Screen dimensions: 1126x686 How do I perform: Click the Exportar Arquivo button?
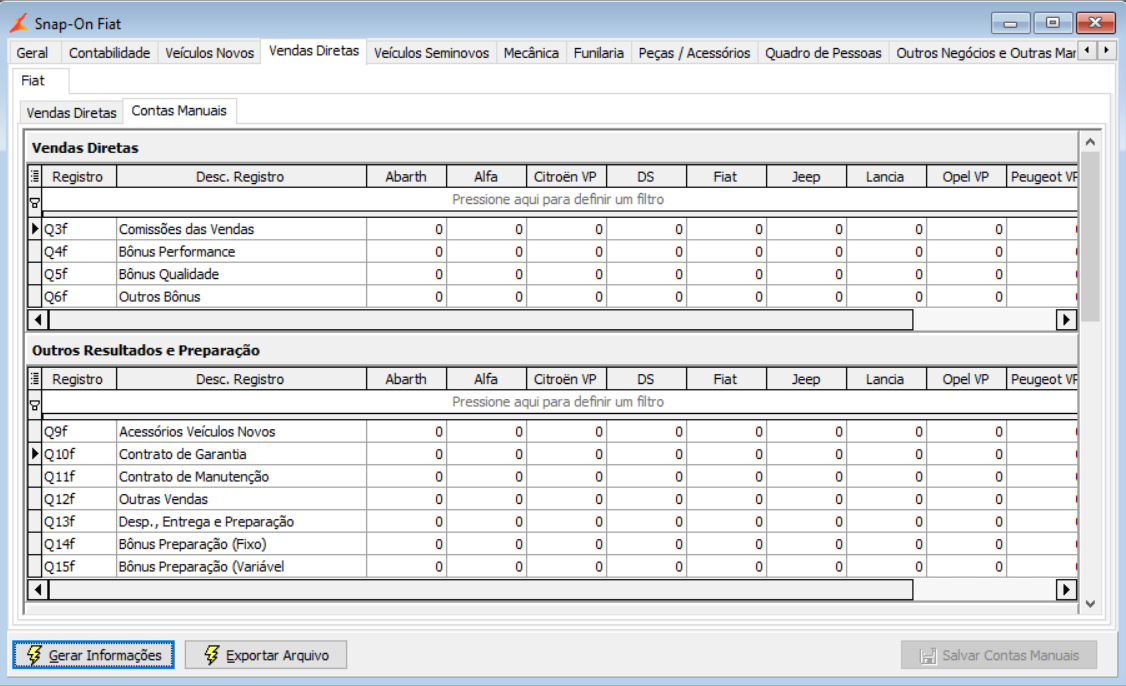pyautogui.click(x=266, y=655)
